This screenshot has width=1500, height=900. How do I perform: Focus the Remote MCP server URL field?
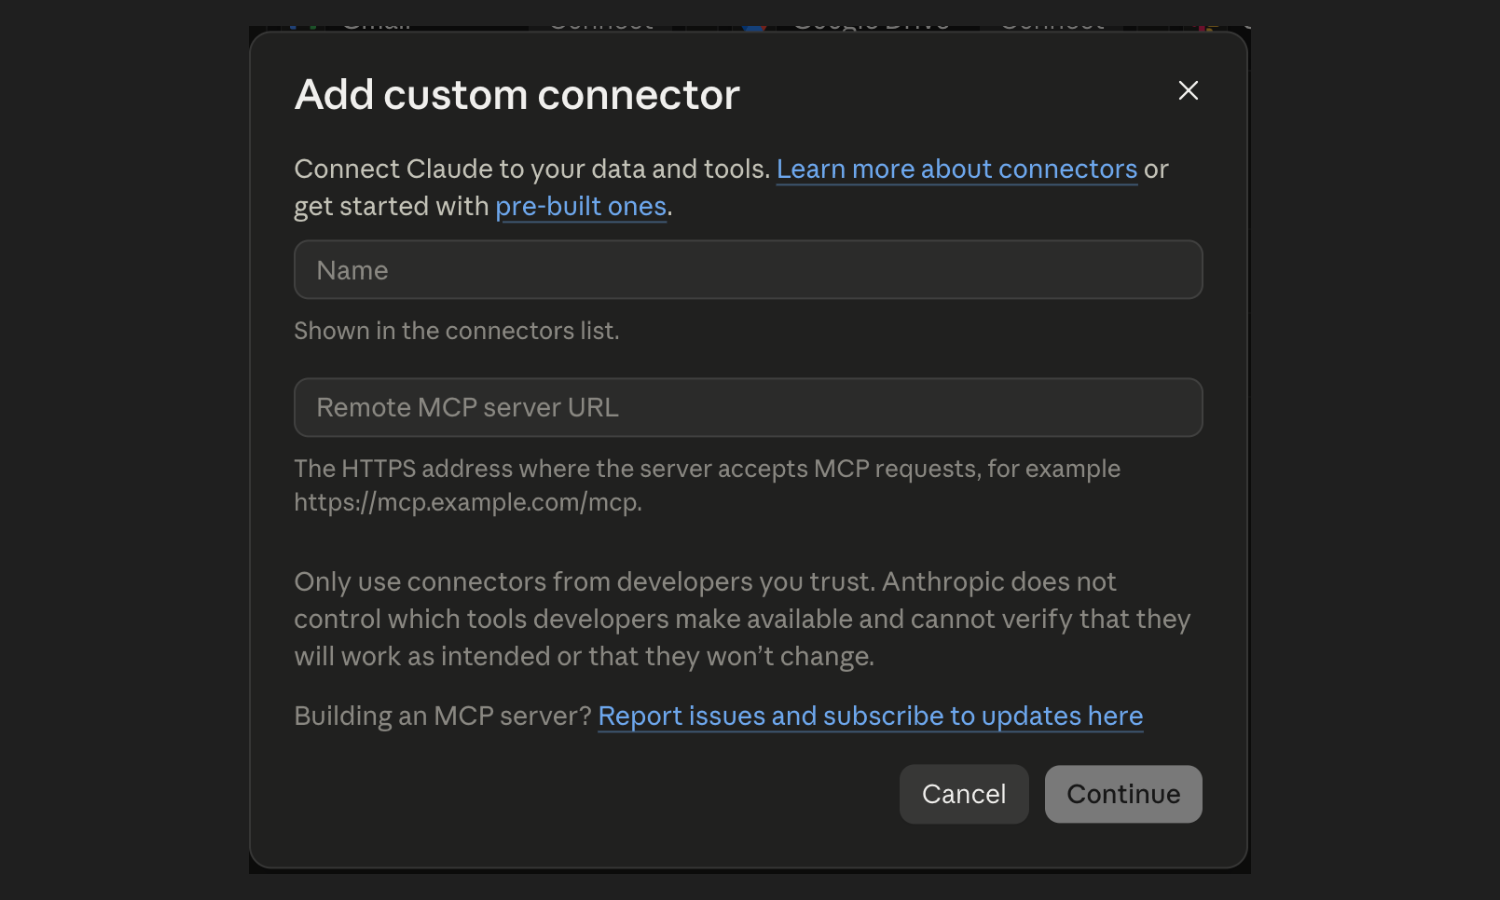748,407
